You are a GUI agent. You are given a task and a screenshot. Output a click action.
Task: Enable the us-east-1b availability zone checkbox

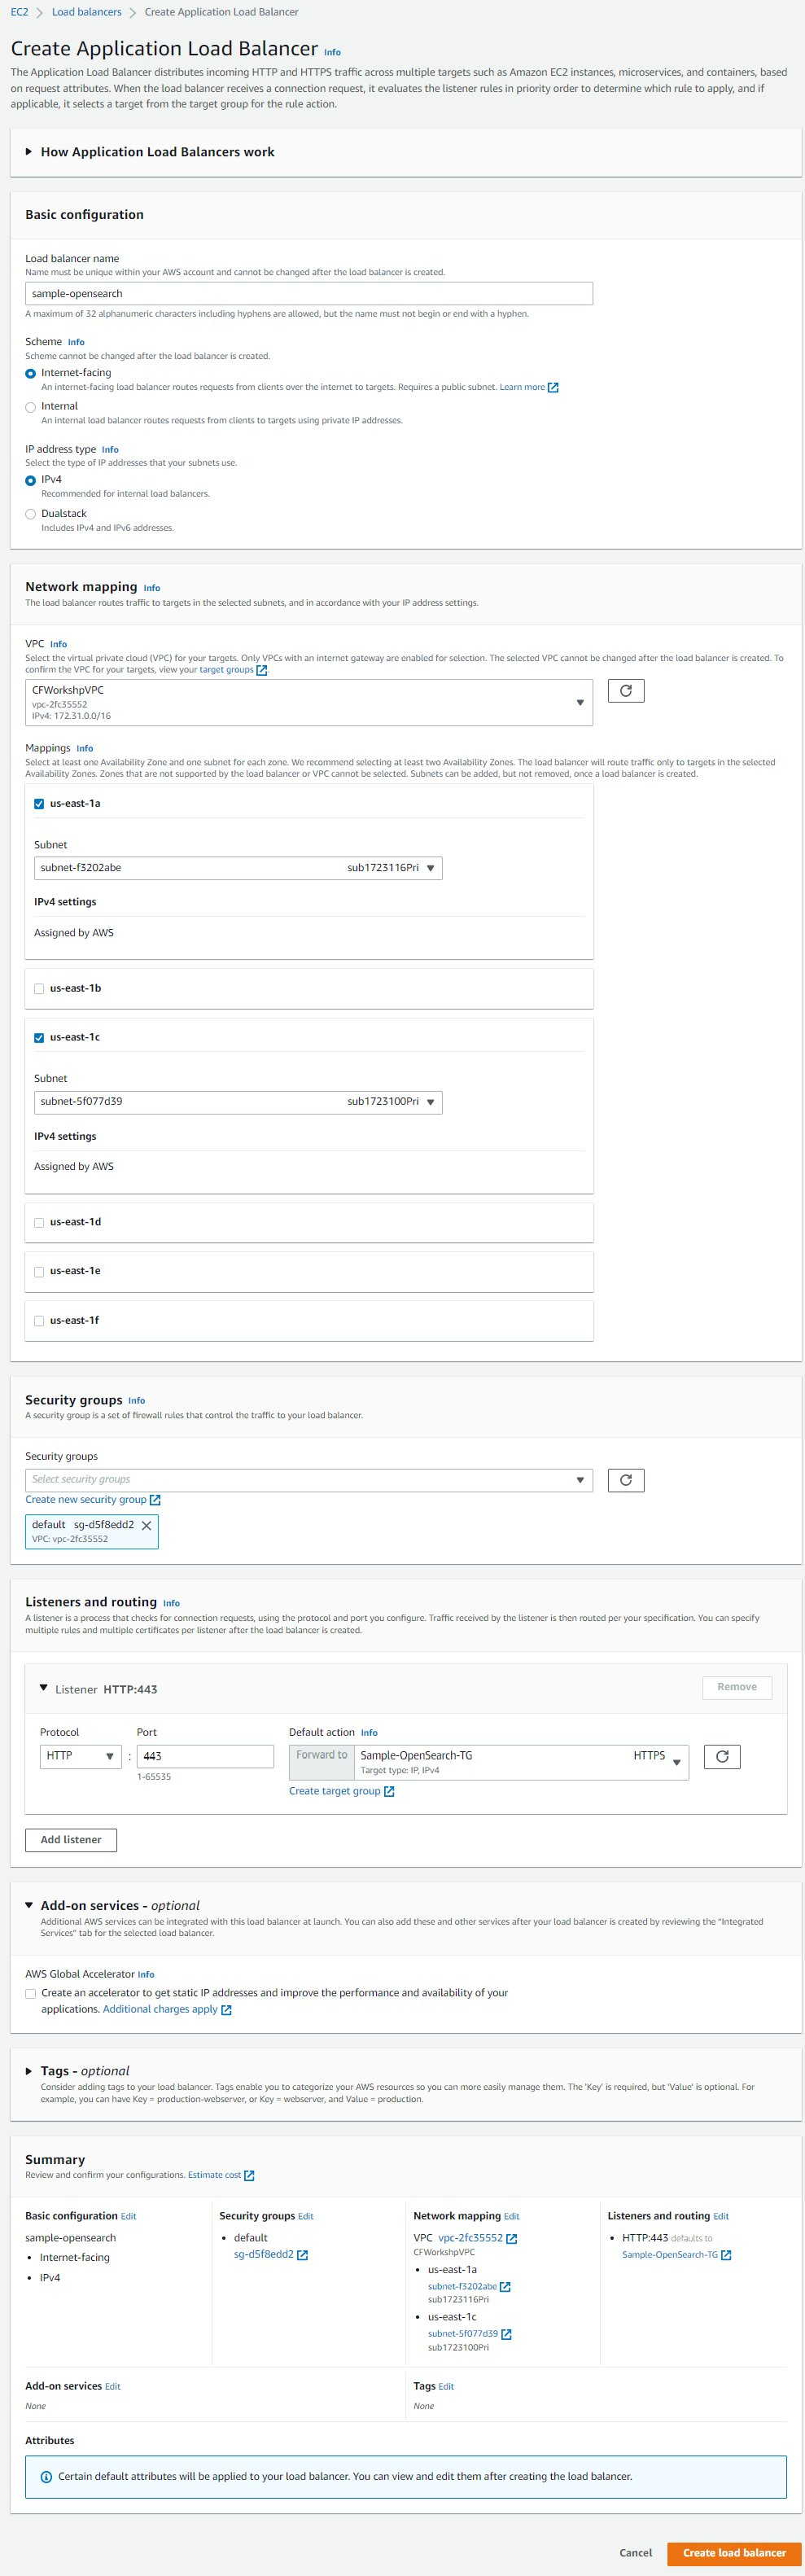click(x=39, y=989)
